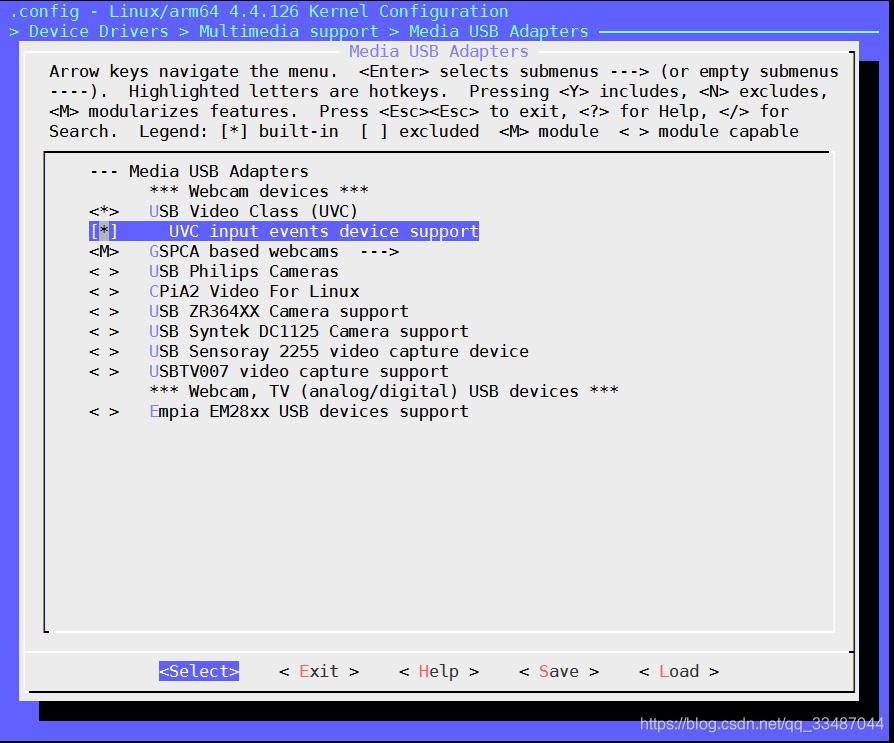Toggle UVC input events device support checkbox
The height and width of the screenshot is (743, 894).
point(104,232)
